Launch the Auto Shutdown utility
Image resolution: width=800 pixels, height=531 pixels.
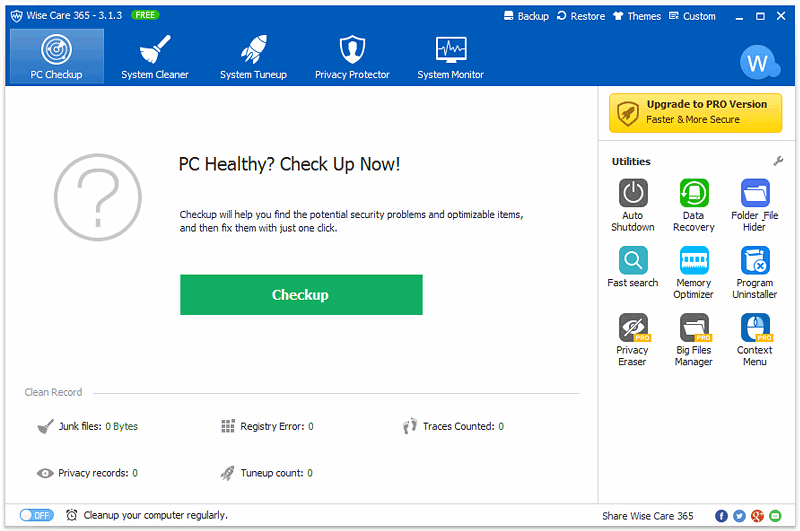(633, 205)
